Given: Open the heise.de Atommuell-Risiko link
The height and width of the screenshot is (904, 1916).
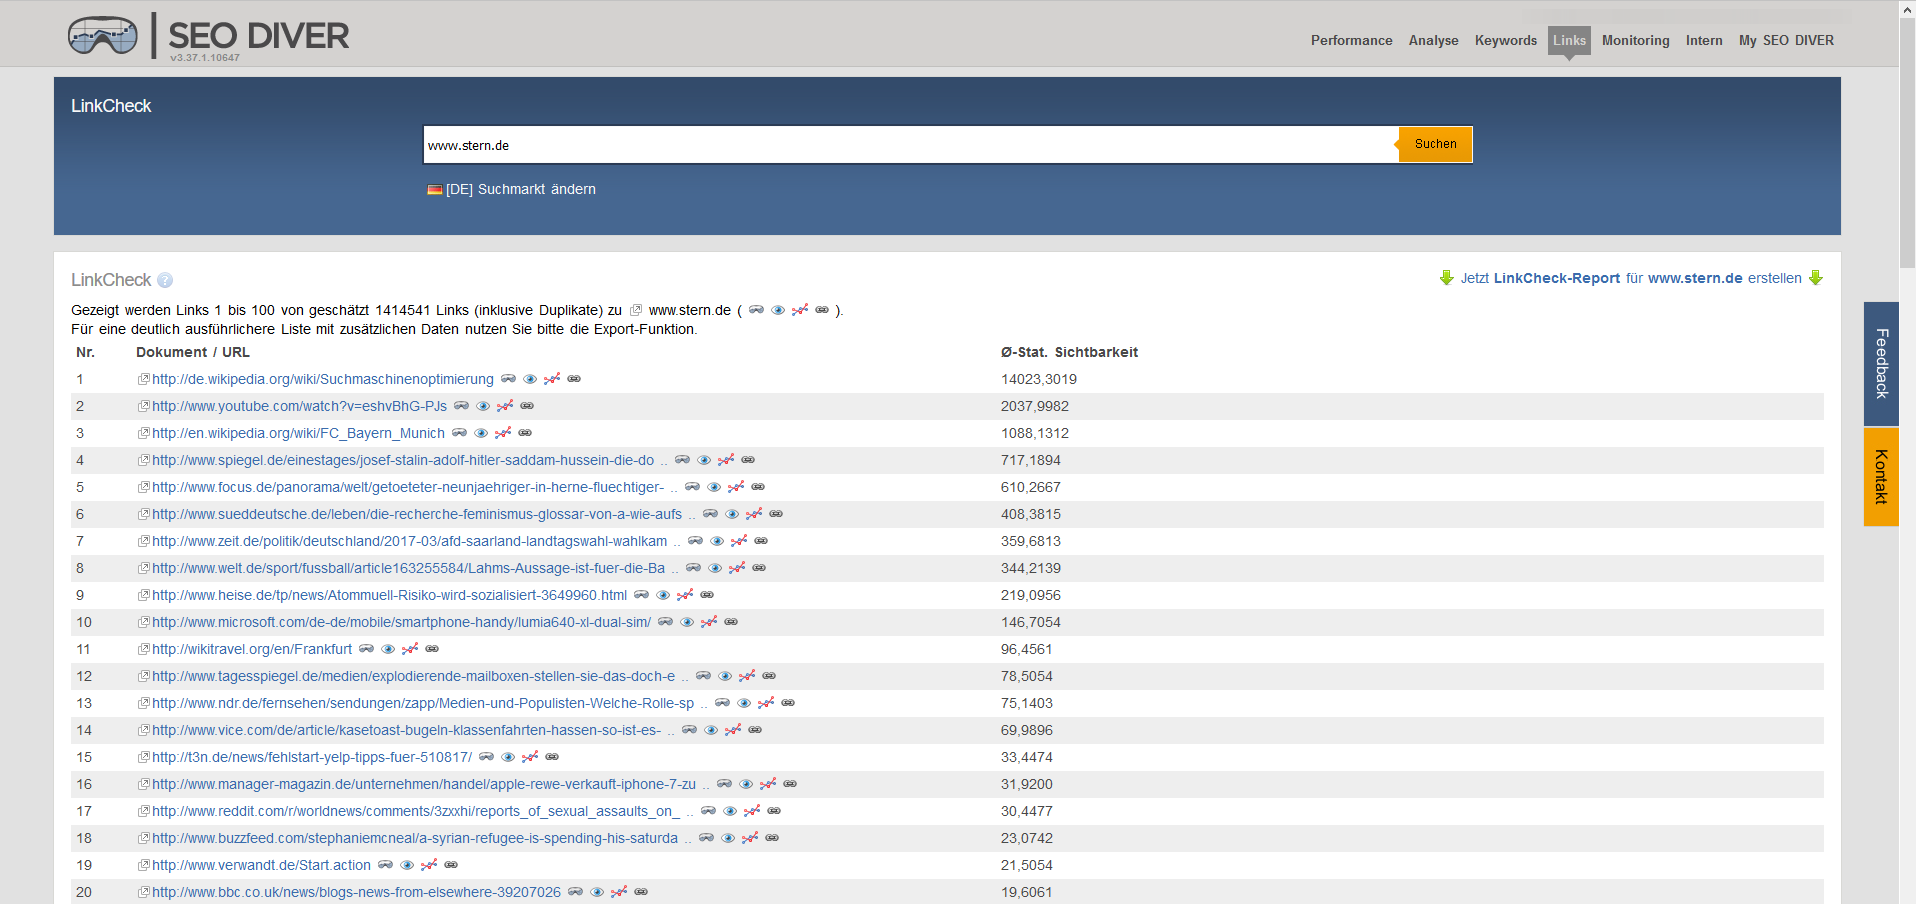Looking at the screenshot, I should click(x=389, y=595).
